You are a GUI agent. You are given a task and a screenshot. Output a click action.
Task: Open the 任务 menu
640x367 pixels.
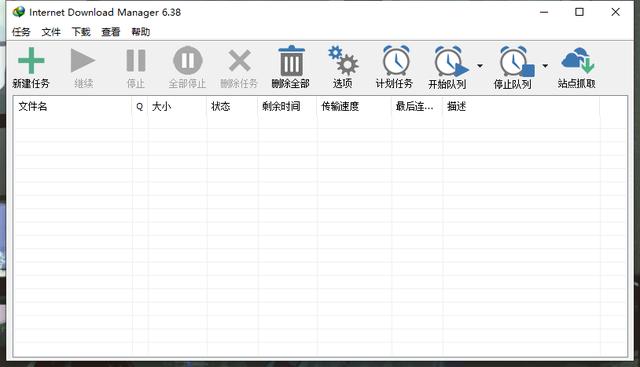pyautogui.click(x=21, y=32)
